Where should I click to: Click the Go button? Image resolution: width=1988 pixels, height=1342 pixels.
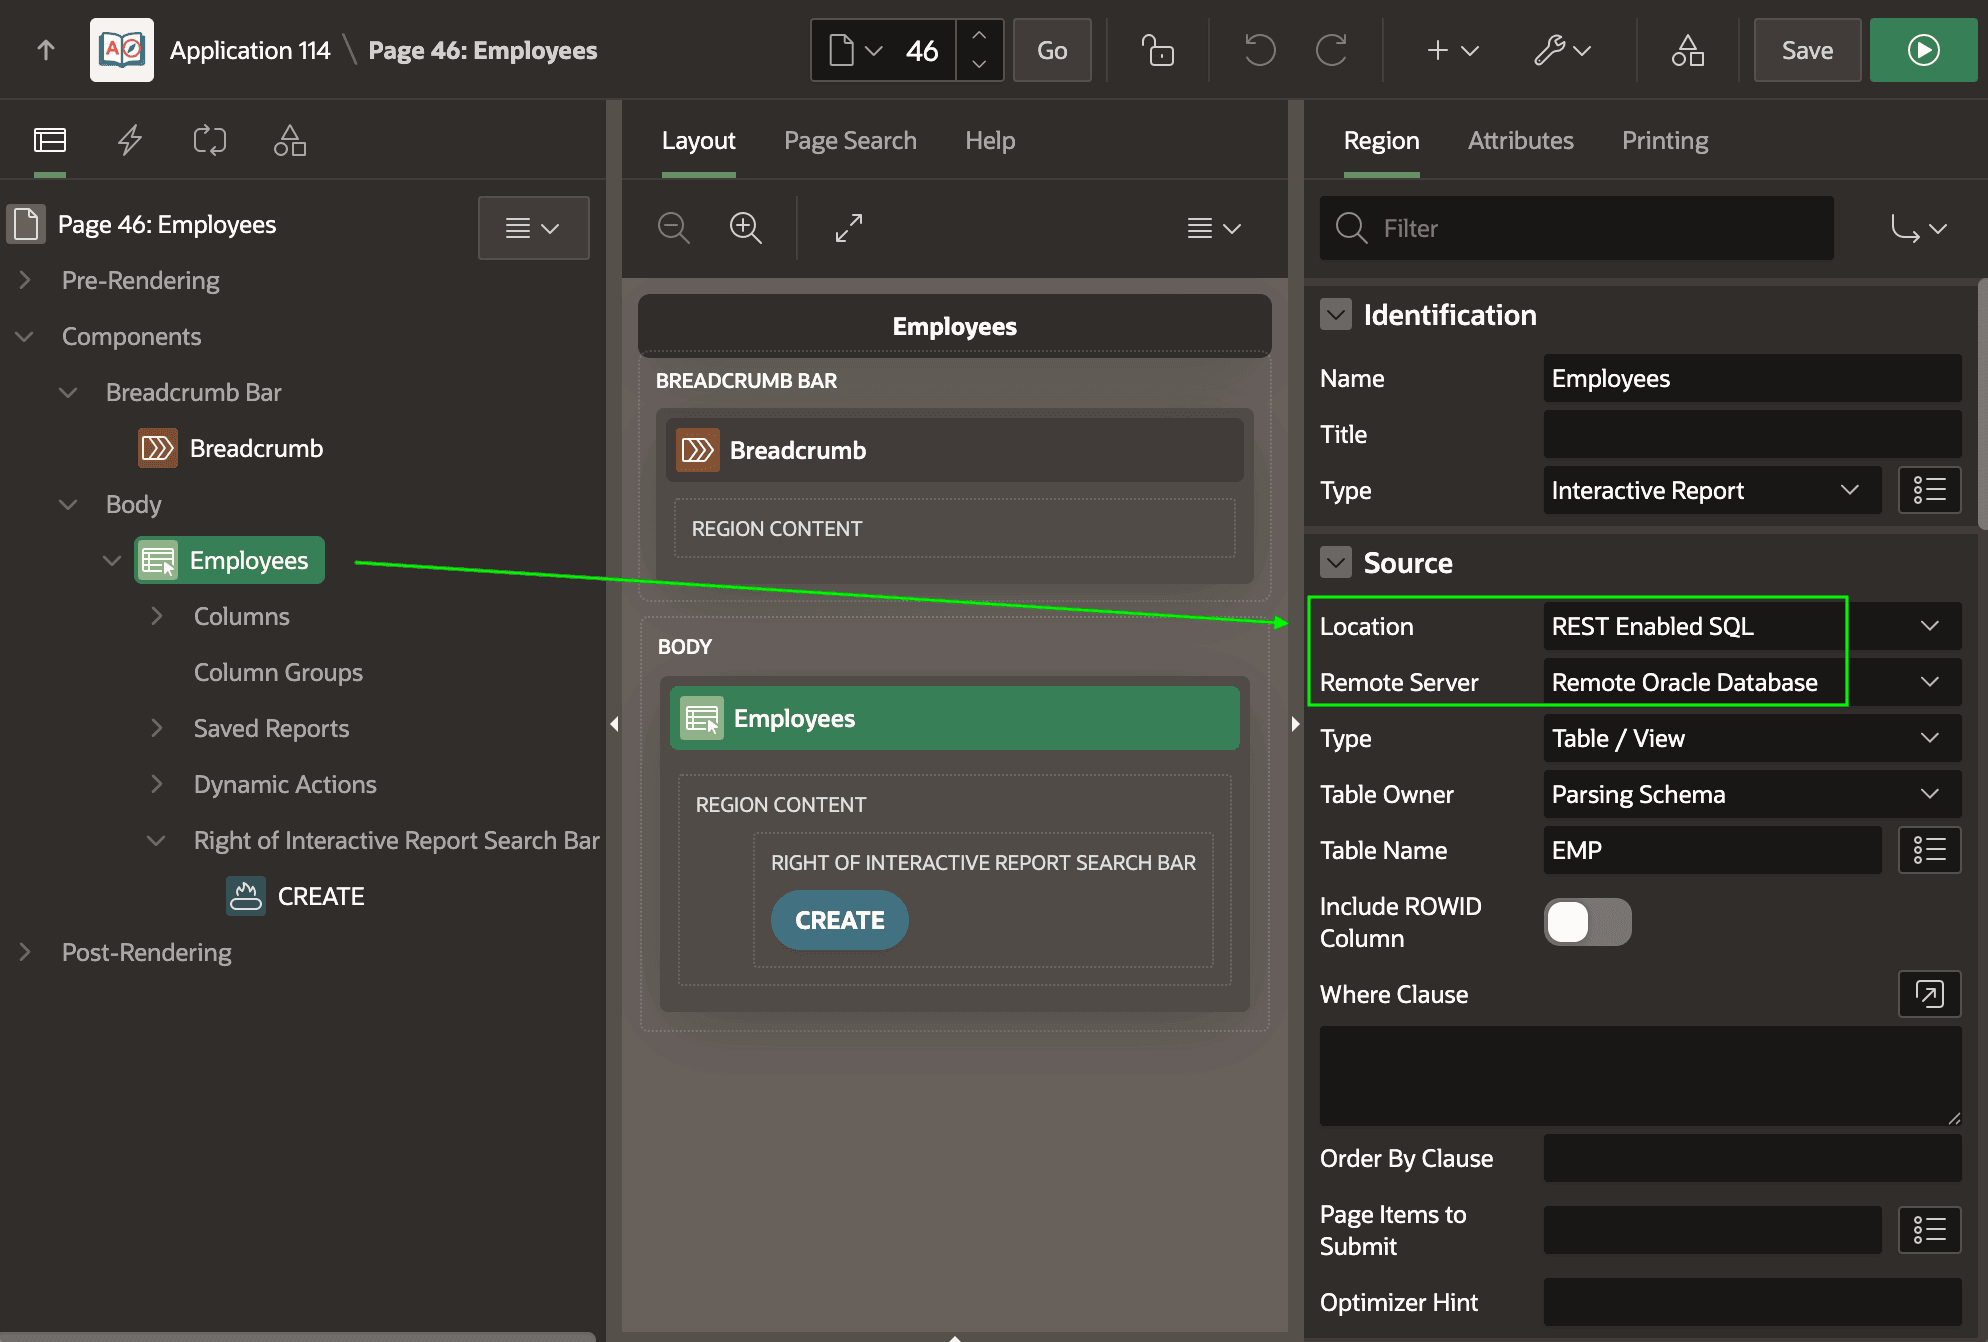[1052, 50]
